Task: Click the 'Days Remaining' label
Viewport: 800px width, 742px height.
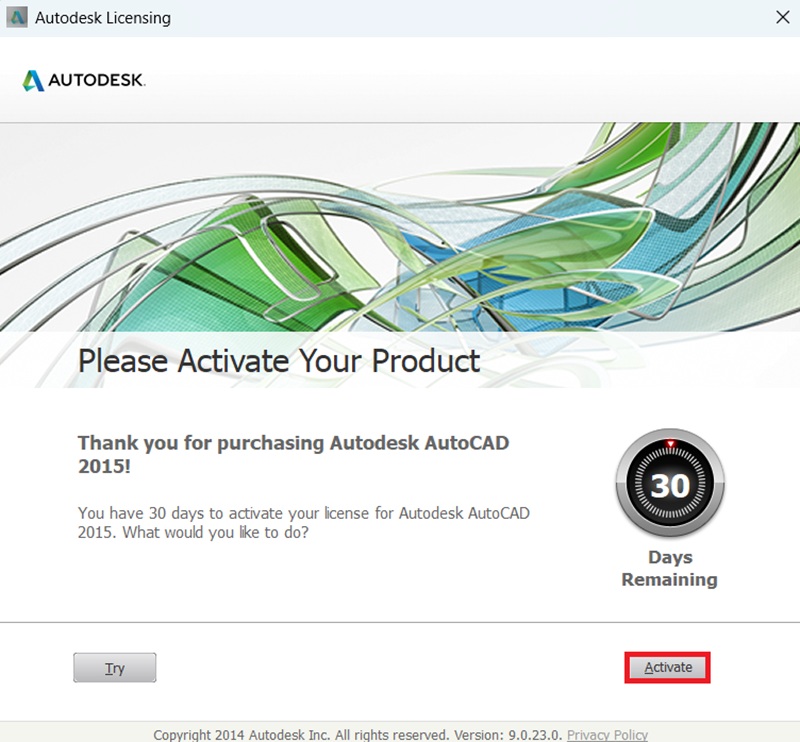Action: (x=668, y=568)
